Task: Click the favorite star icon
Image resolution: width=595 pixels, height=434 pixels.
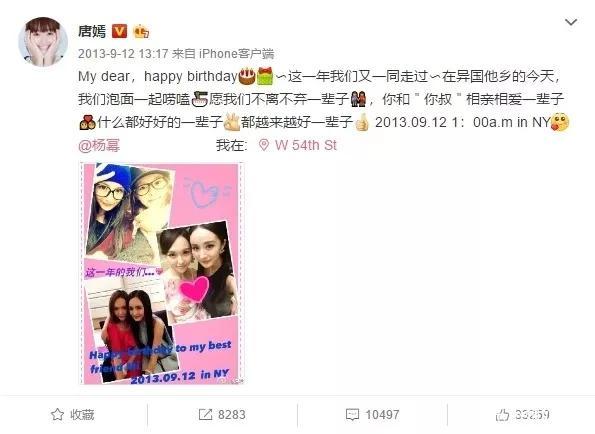Action: [57, 414]
